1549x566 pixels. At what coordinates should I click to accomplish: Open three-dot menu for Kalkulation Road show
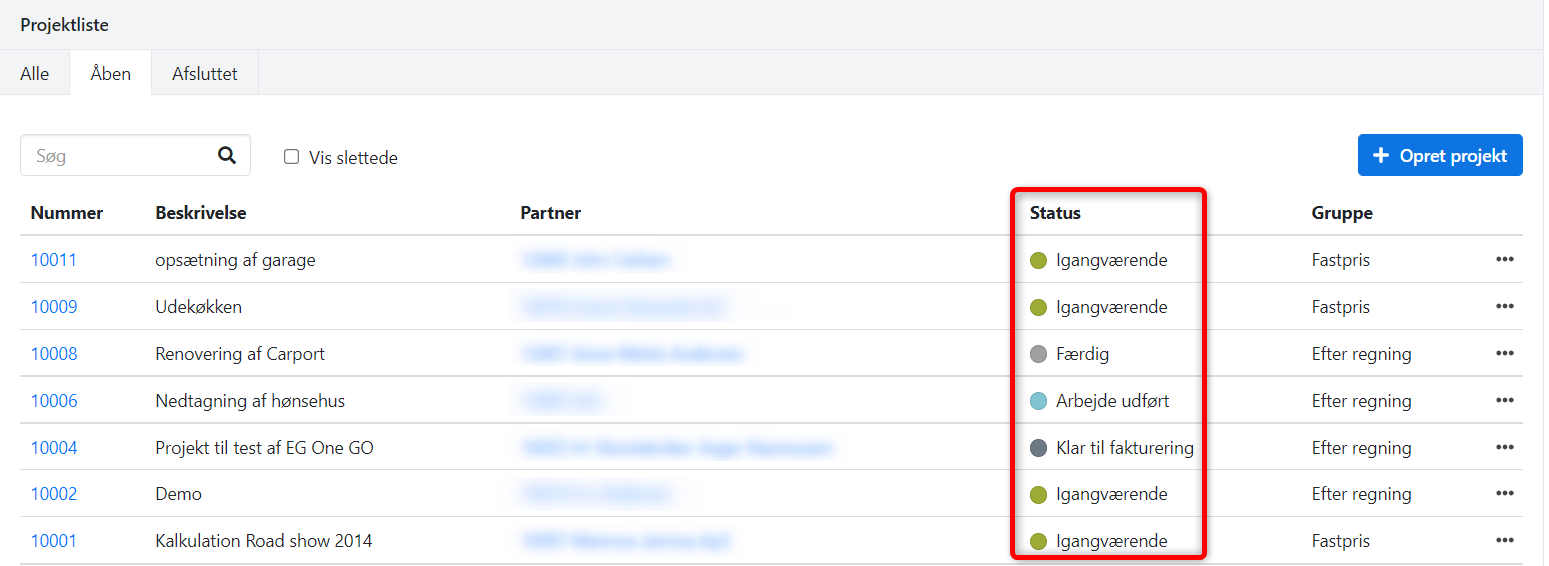point(1504,541)
